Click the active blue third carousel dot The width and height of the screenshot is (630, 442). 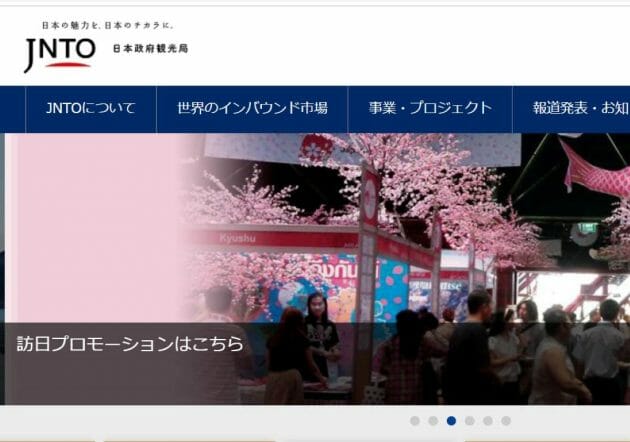point(451,421)
